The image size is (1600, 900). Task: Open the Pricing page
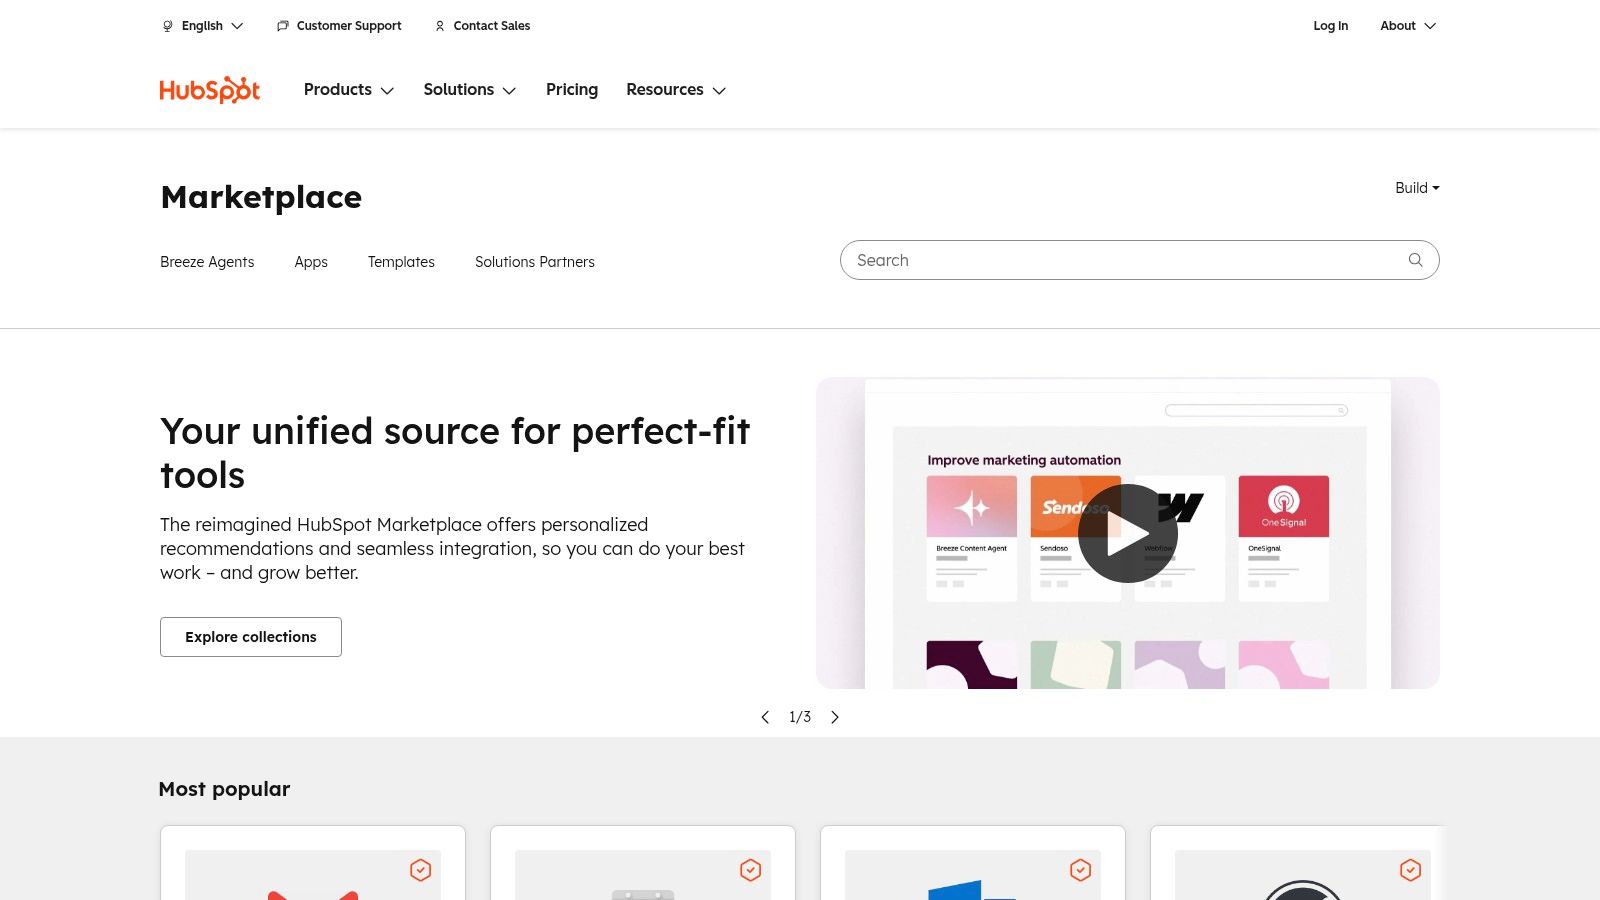[x=572, y=90]
